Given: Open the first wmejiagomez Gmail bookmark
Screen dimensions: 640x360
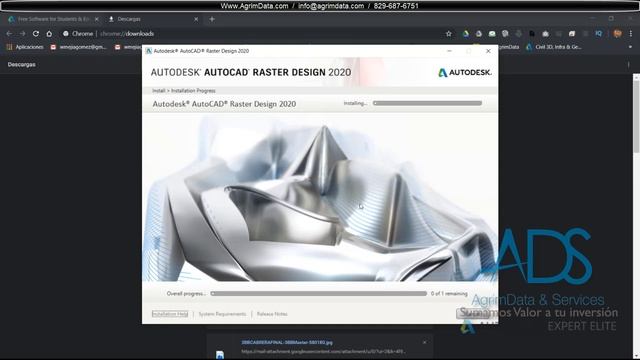Looking at the screenshot, I should tap(78, 47).
